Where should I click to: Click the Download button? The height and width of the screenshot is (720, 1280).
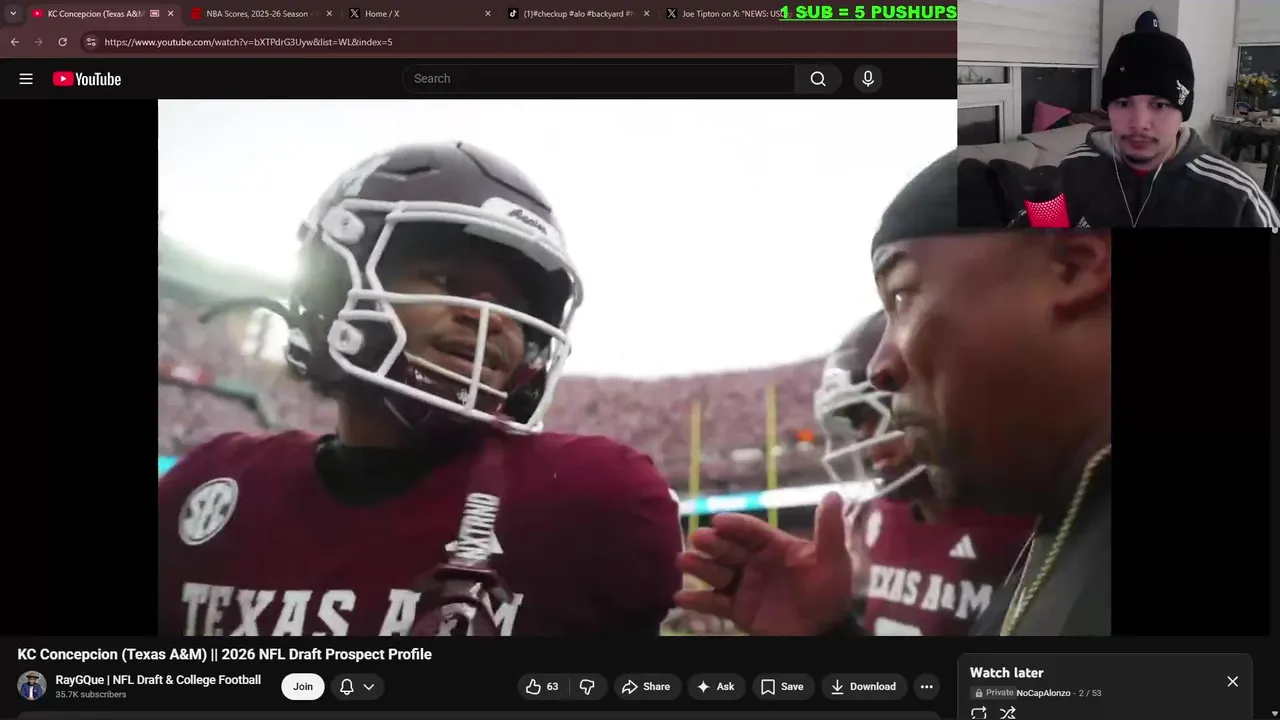863,686
